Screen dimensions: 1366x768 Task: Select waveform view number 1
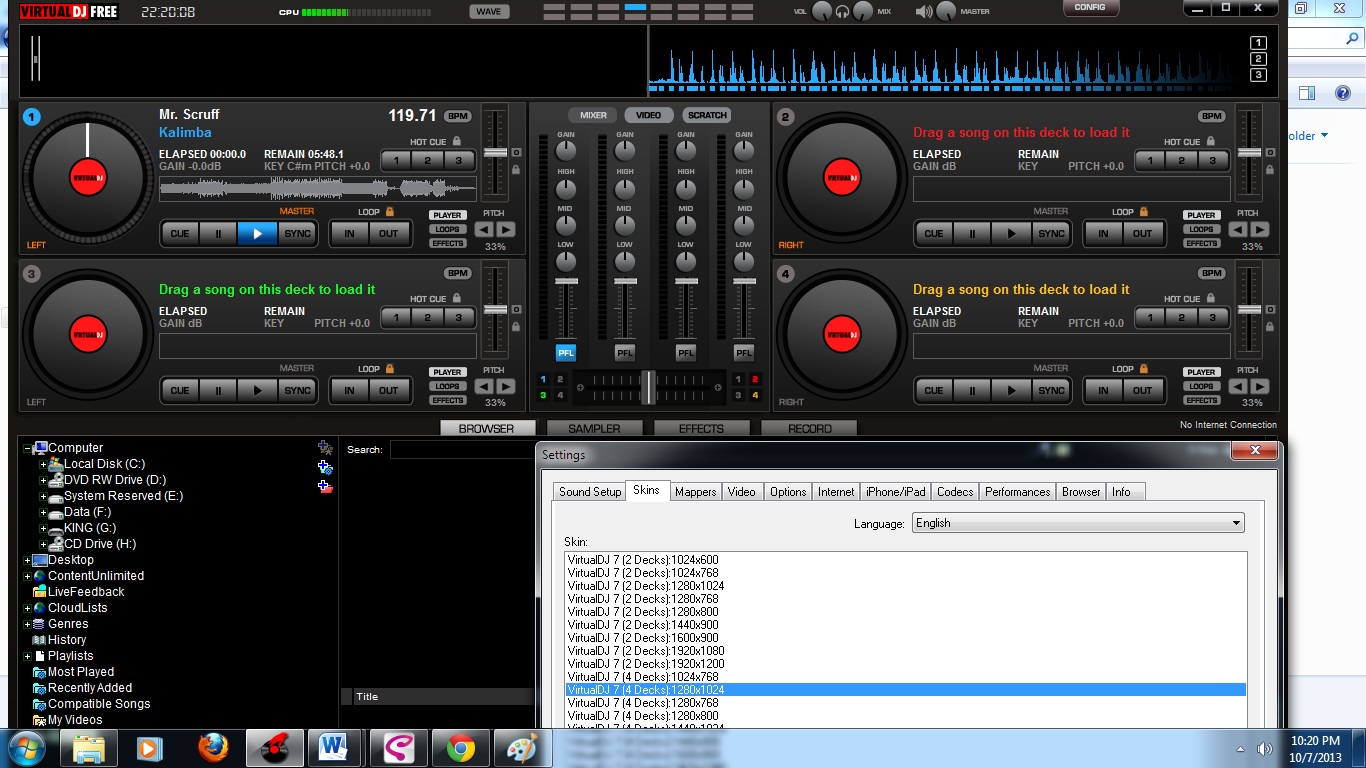1258,43
